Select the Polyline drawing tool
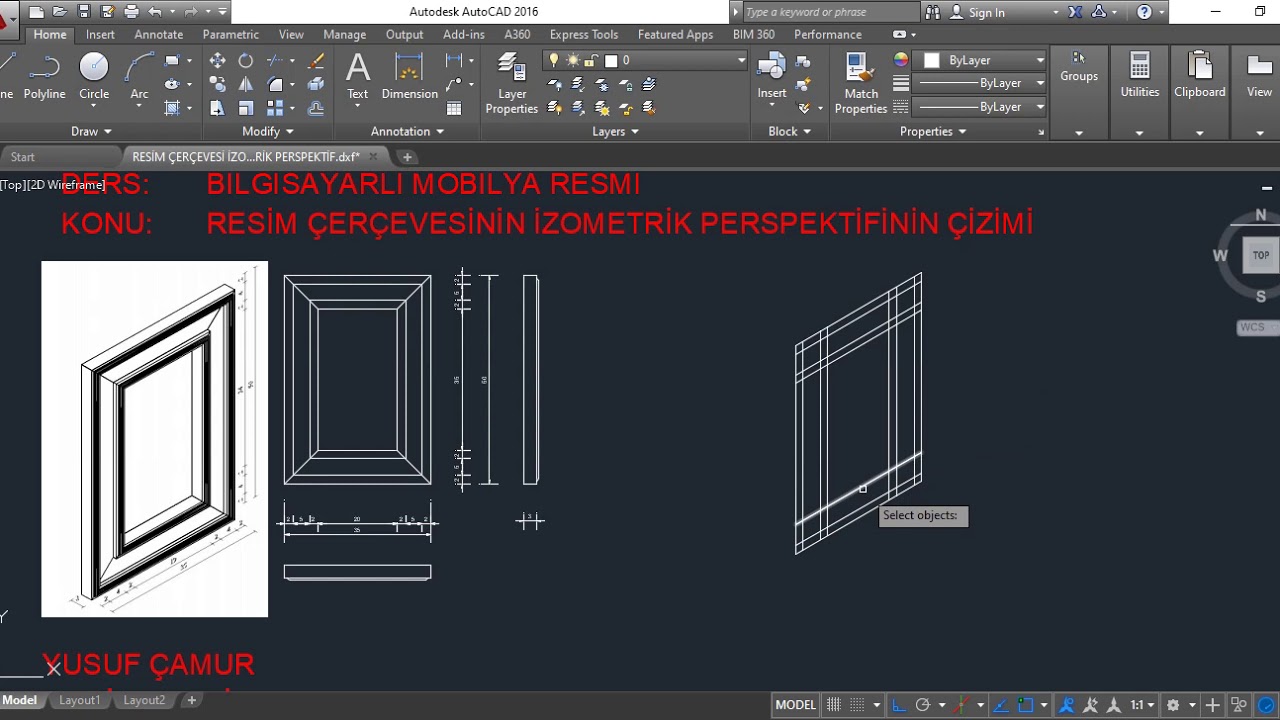Viewport: 1280px width, 720px height. [x=44, y=77]
